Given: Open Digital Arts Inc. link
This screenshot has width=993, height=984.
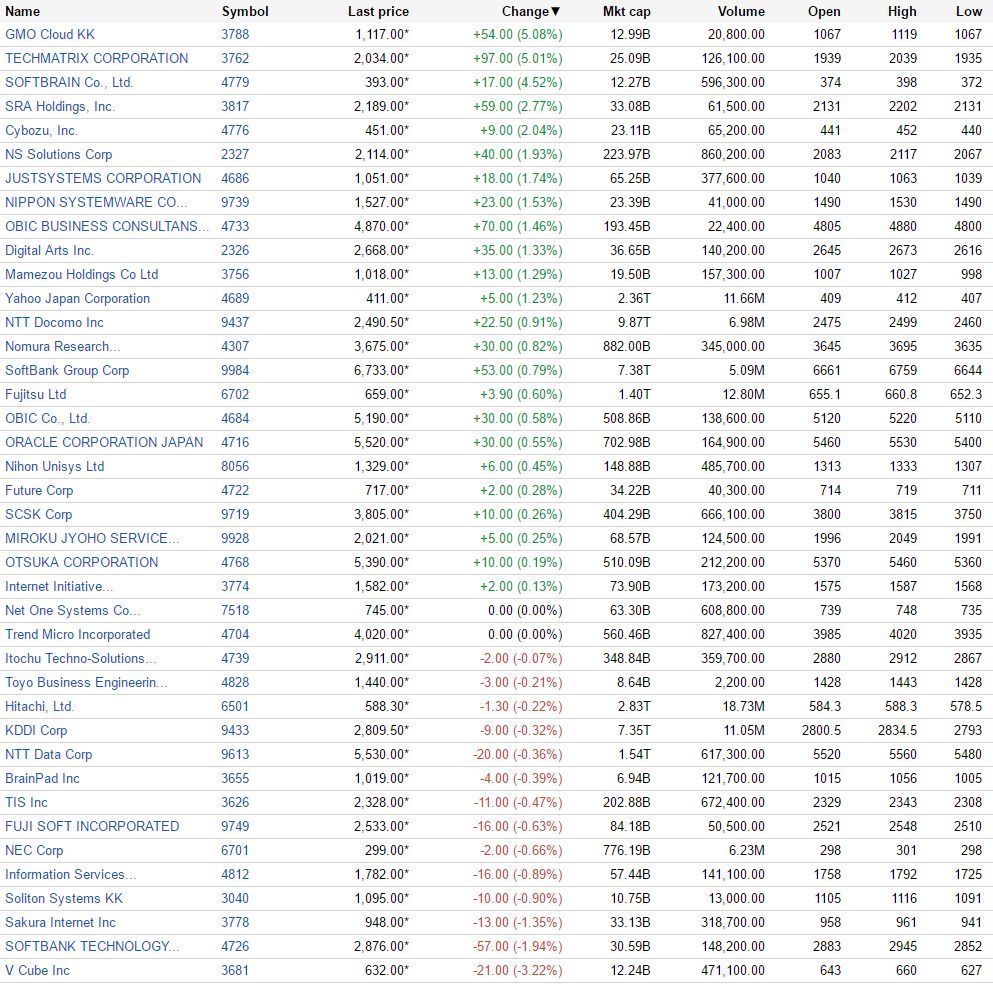Looking at the screenshot, I should [x=49, y=251].
